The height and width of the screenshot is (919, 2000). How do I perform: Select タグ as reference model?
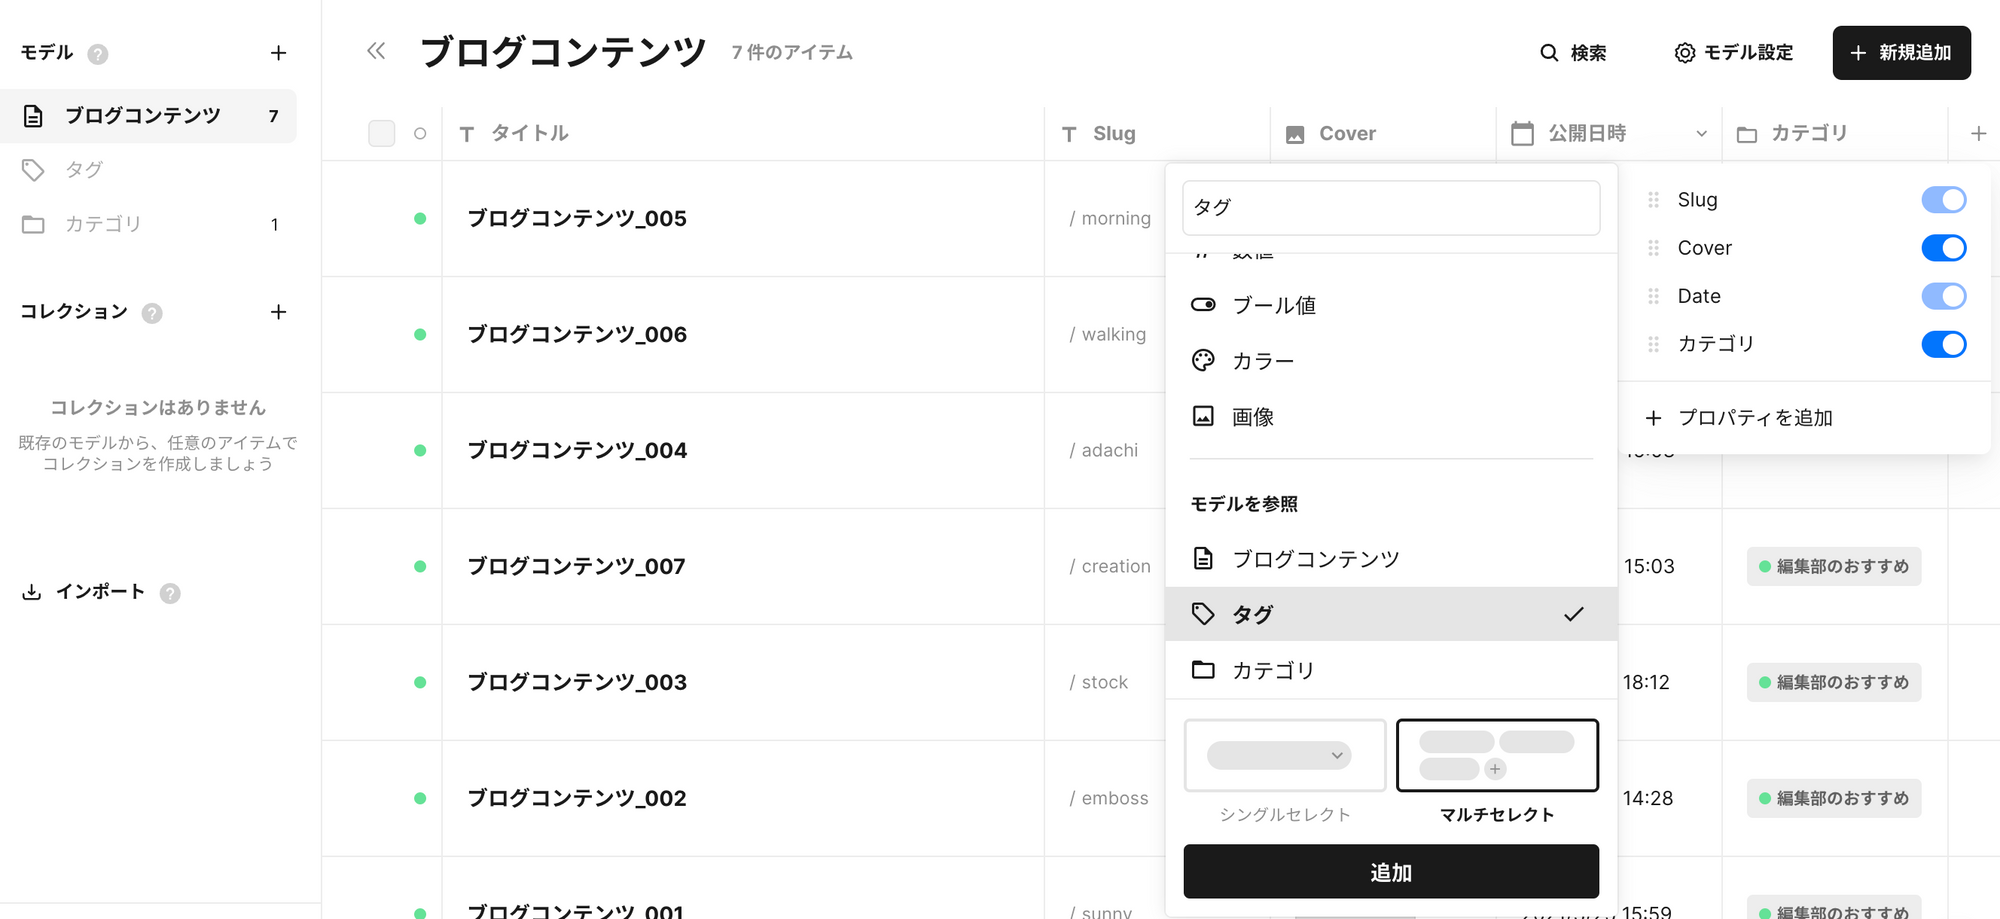[1391, 614]
